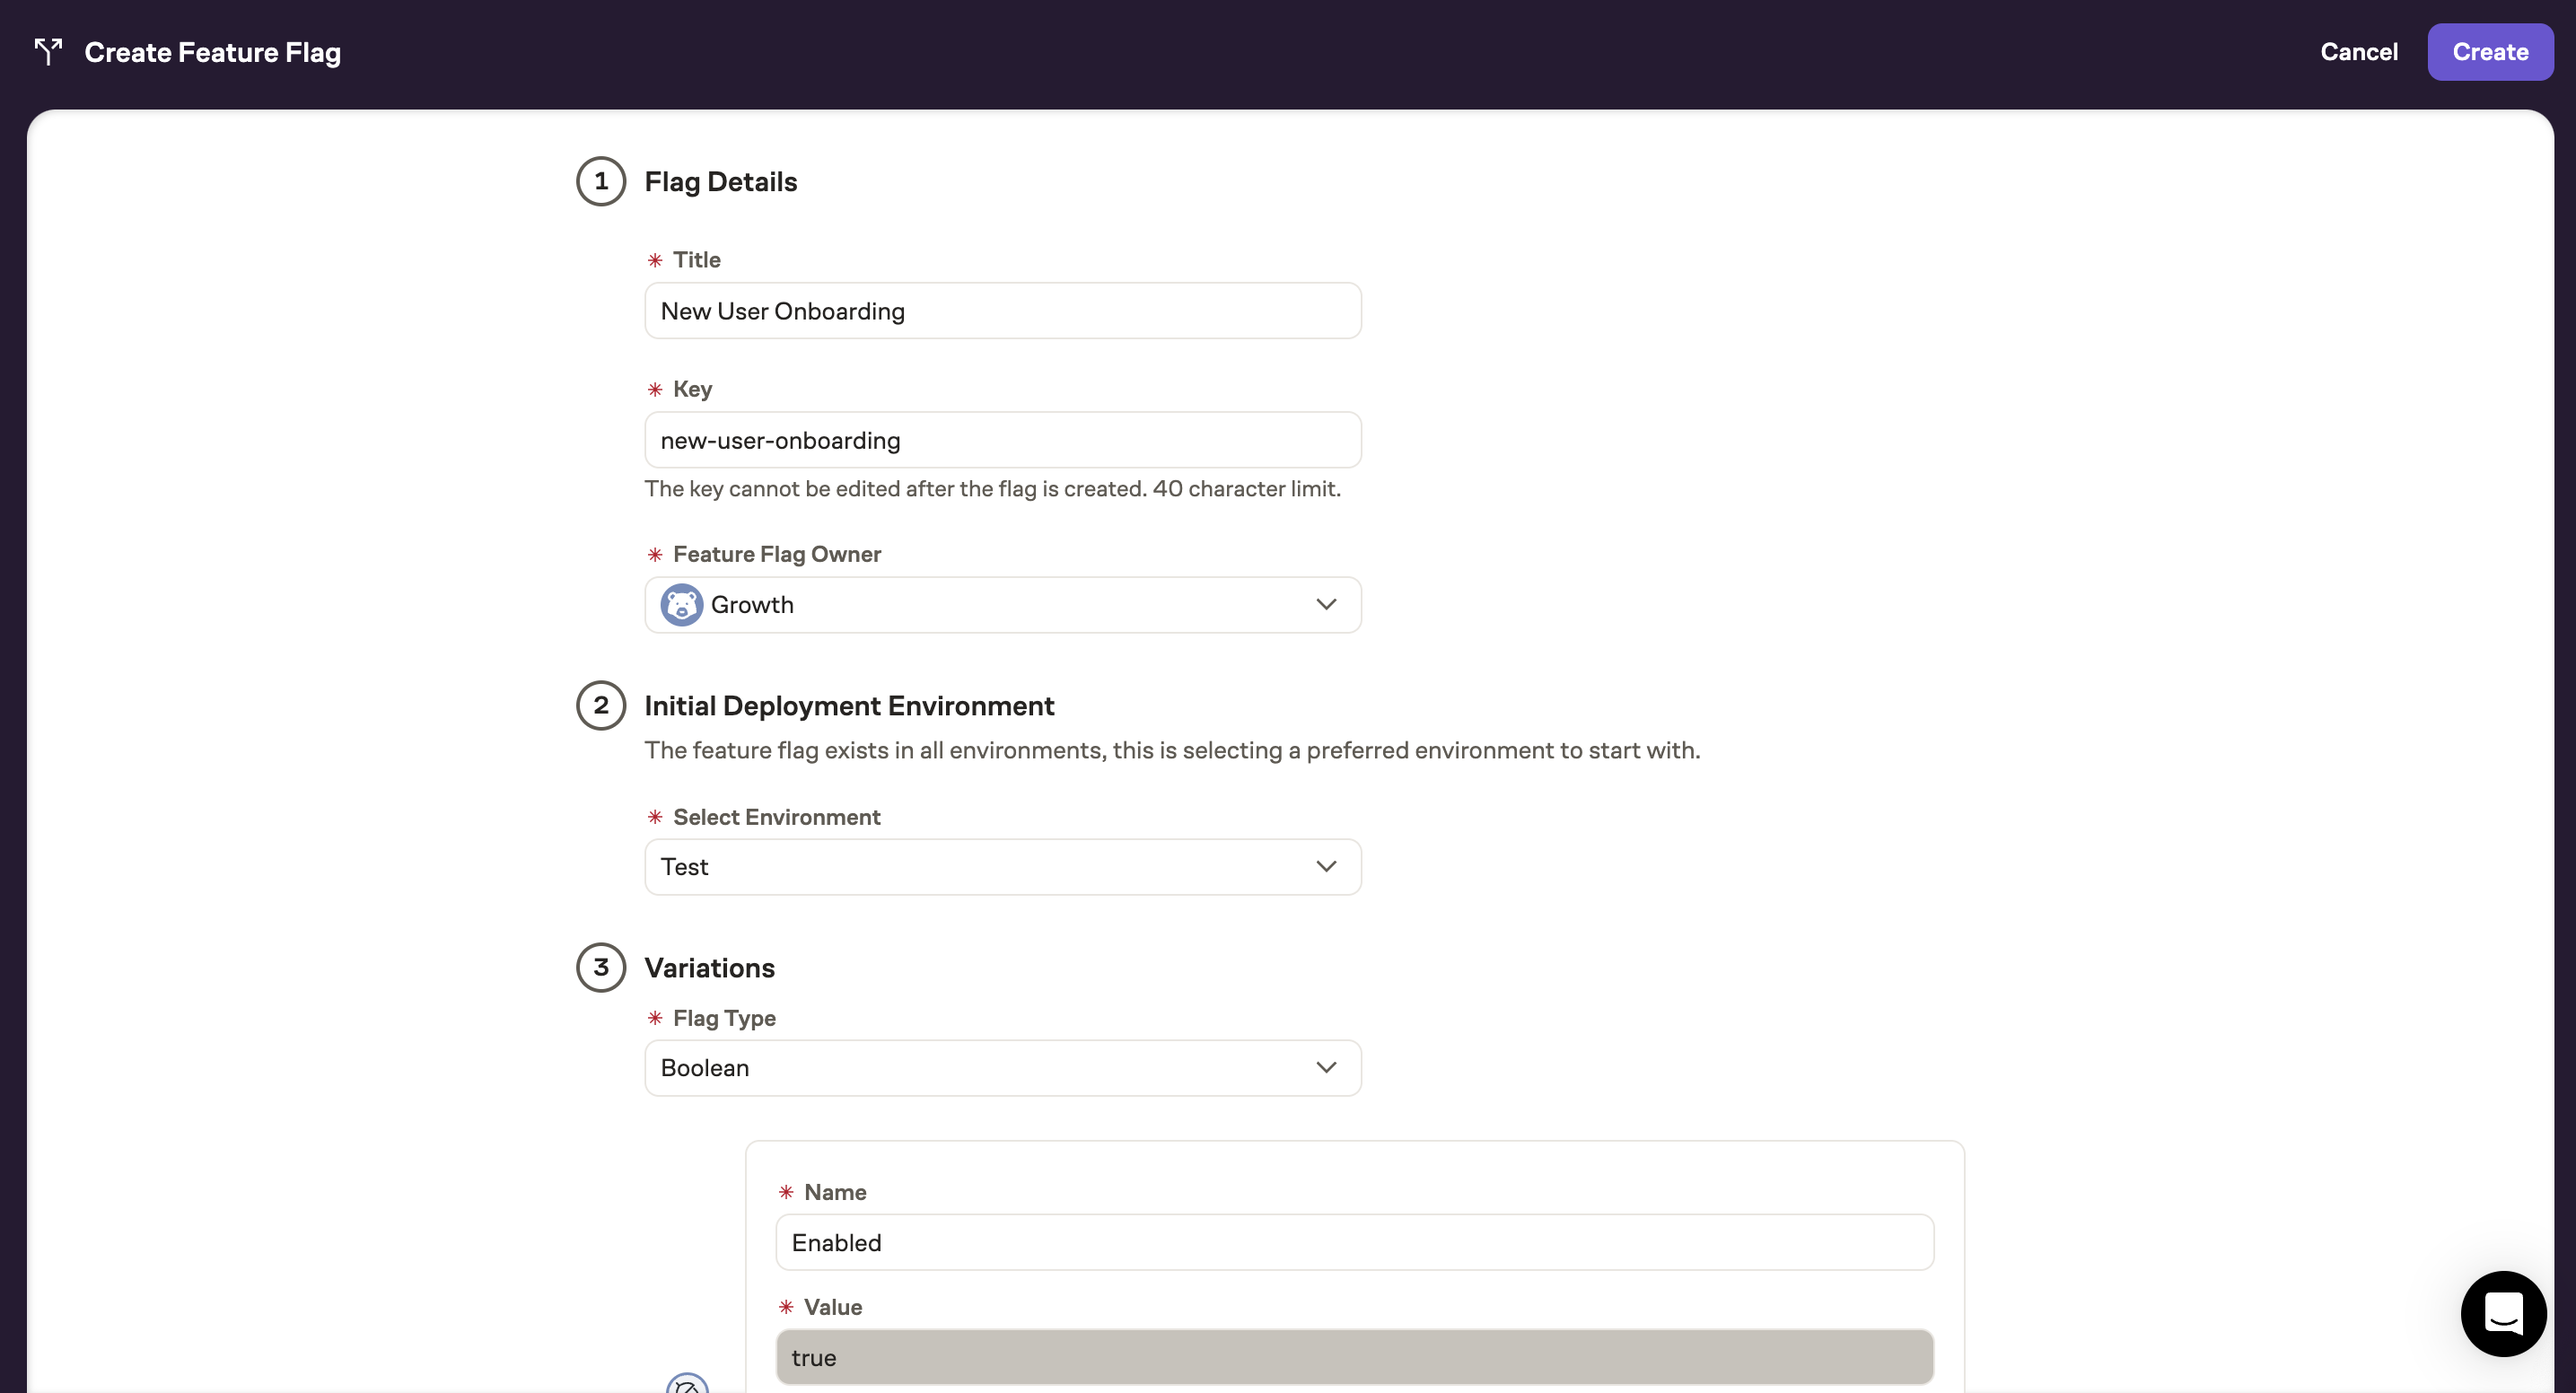This screenshot has width=2576, height=1393.
Task: Click the Create button
Action: click(2490, 49)
